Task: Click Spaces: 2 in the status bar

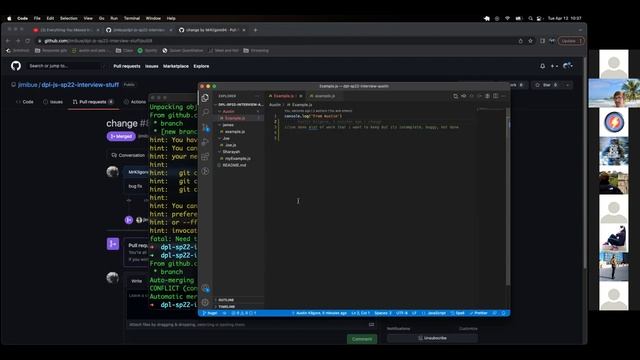Action: coord(383,313)
